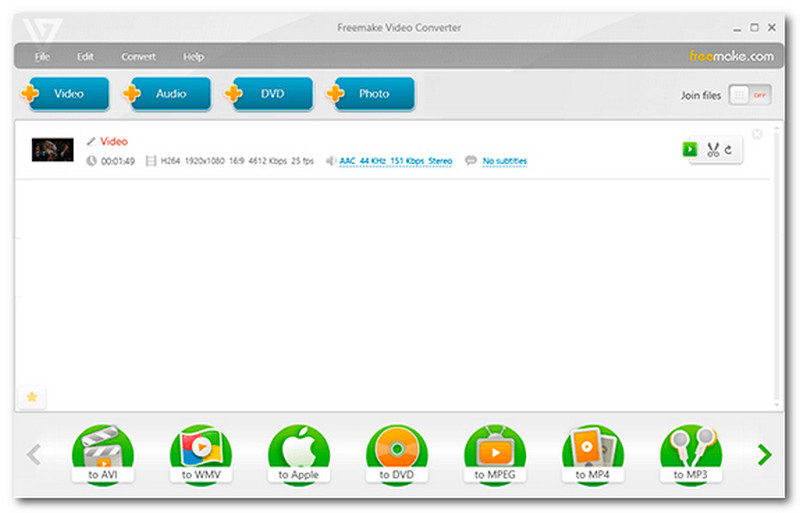
Task: Choose the to MP4 conversion icon
Action: [x=593, y=454]
